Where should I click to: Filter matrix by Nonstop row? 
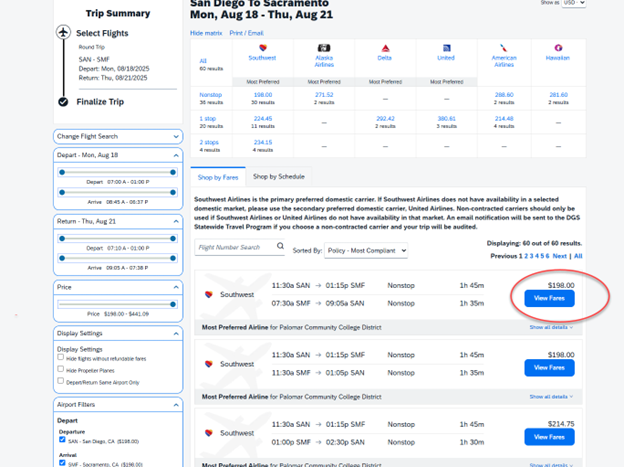click(211, 95)
